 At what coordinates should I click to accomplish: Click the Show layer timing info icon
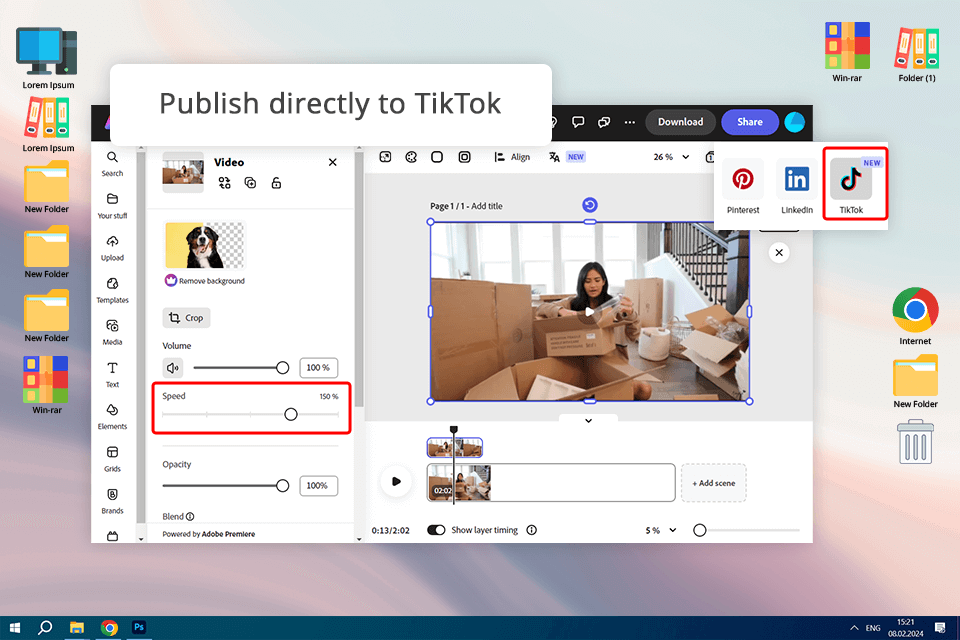point(531,530)
